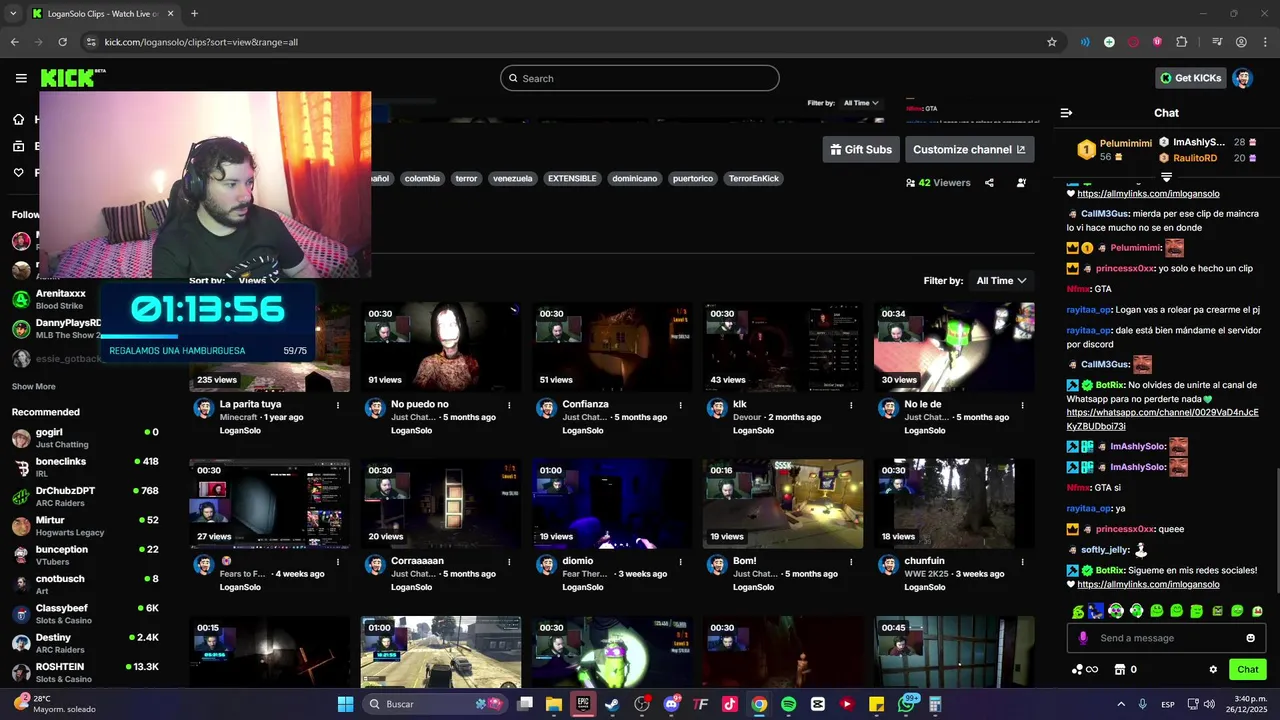Screen dimensions: 1280x720
Task: Click the purple microphone icon in chat input
Action: coord(1083,638)
